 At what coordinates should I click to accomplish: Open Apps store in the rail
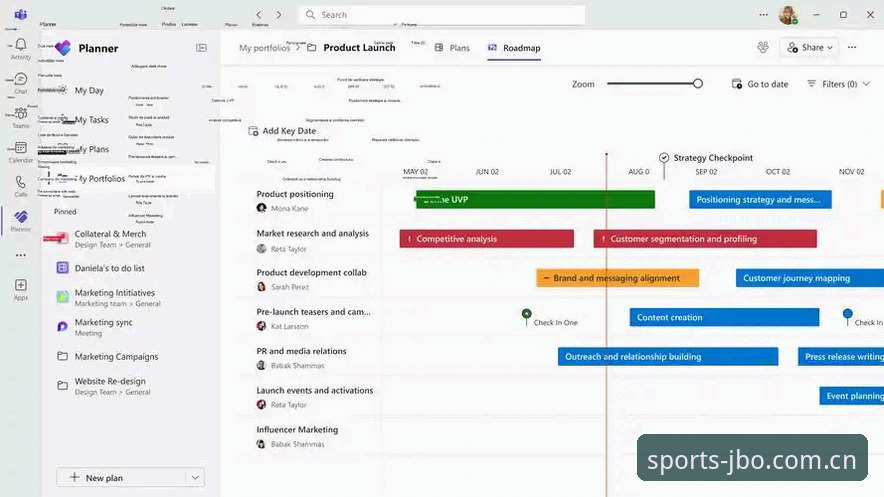click(21, 289)
